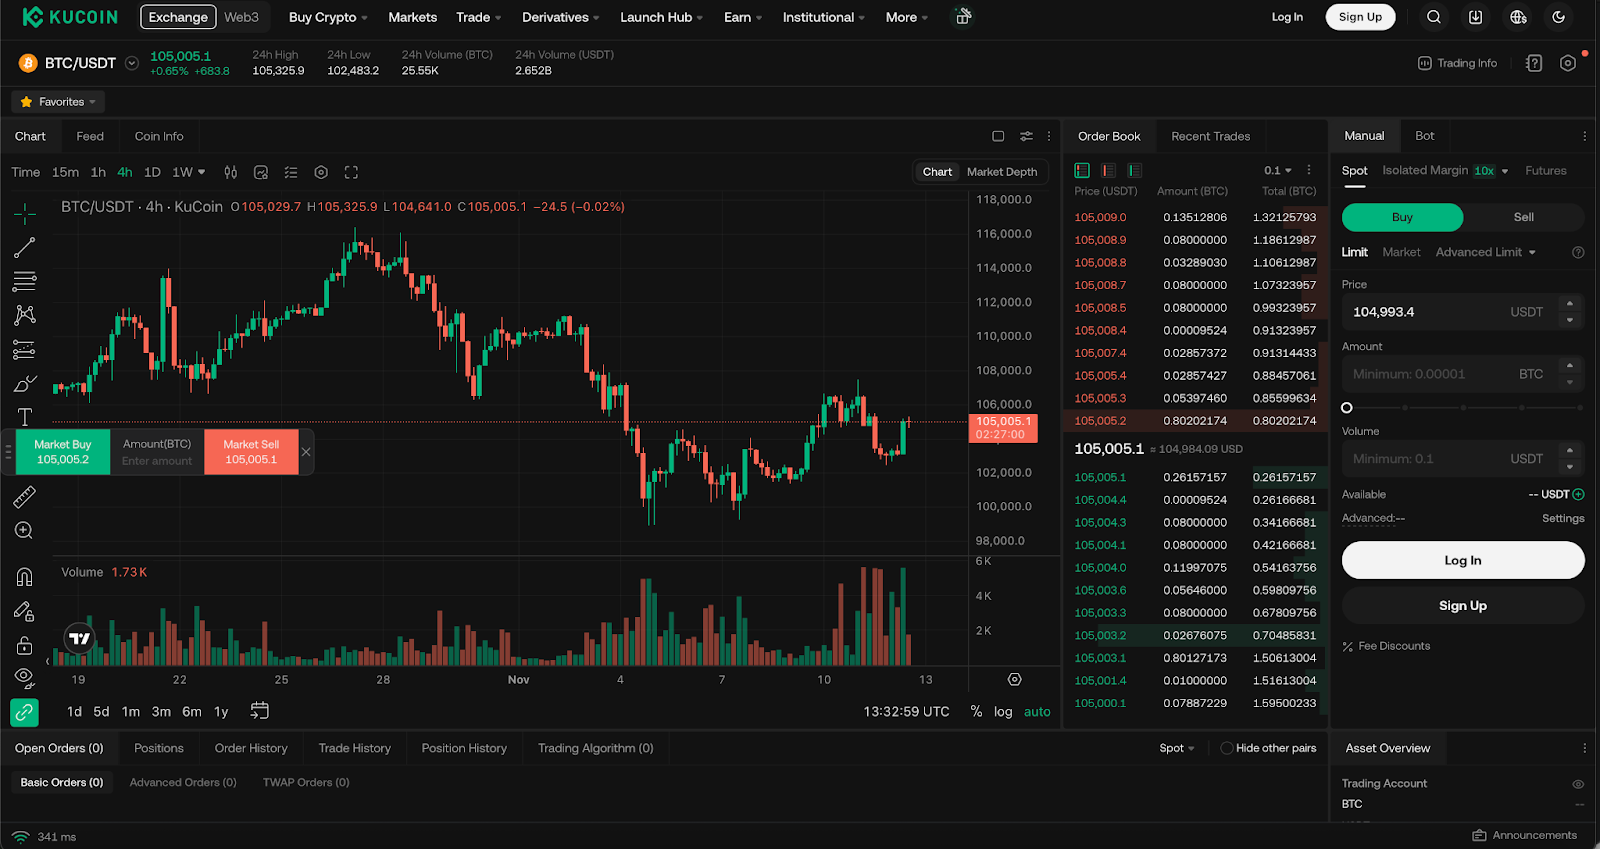Click the amount percentage slider handle
Viewport: 1600px width, 849px height.
[x=1347, y=408]
